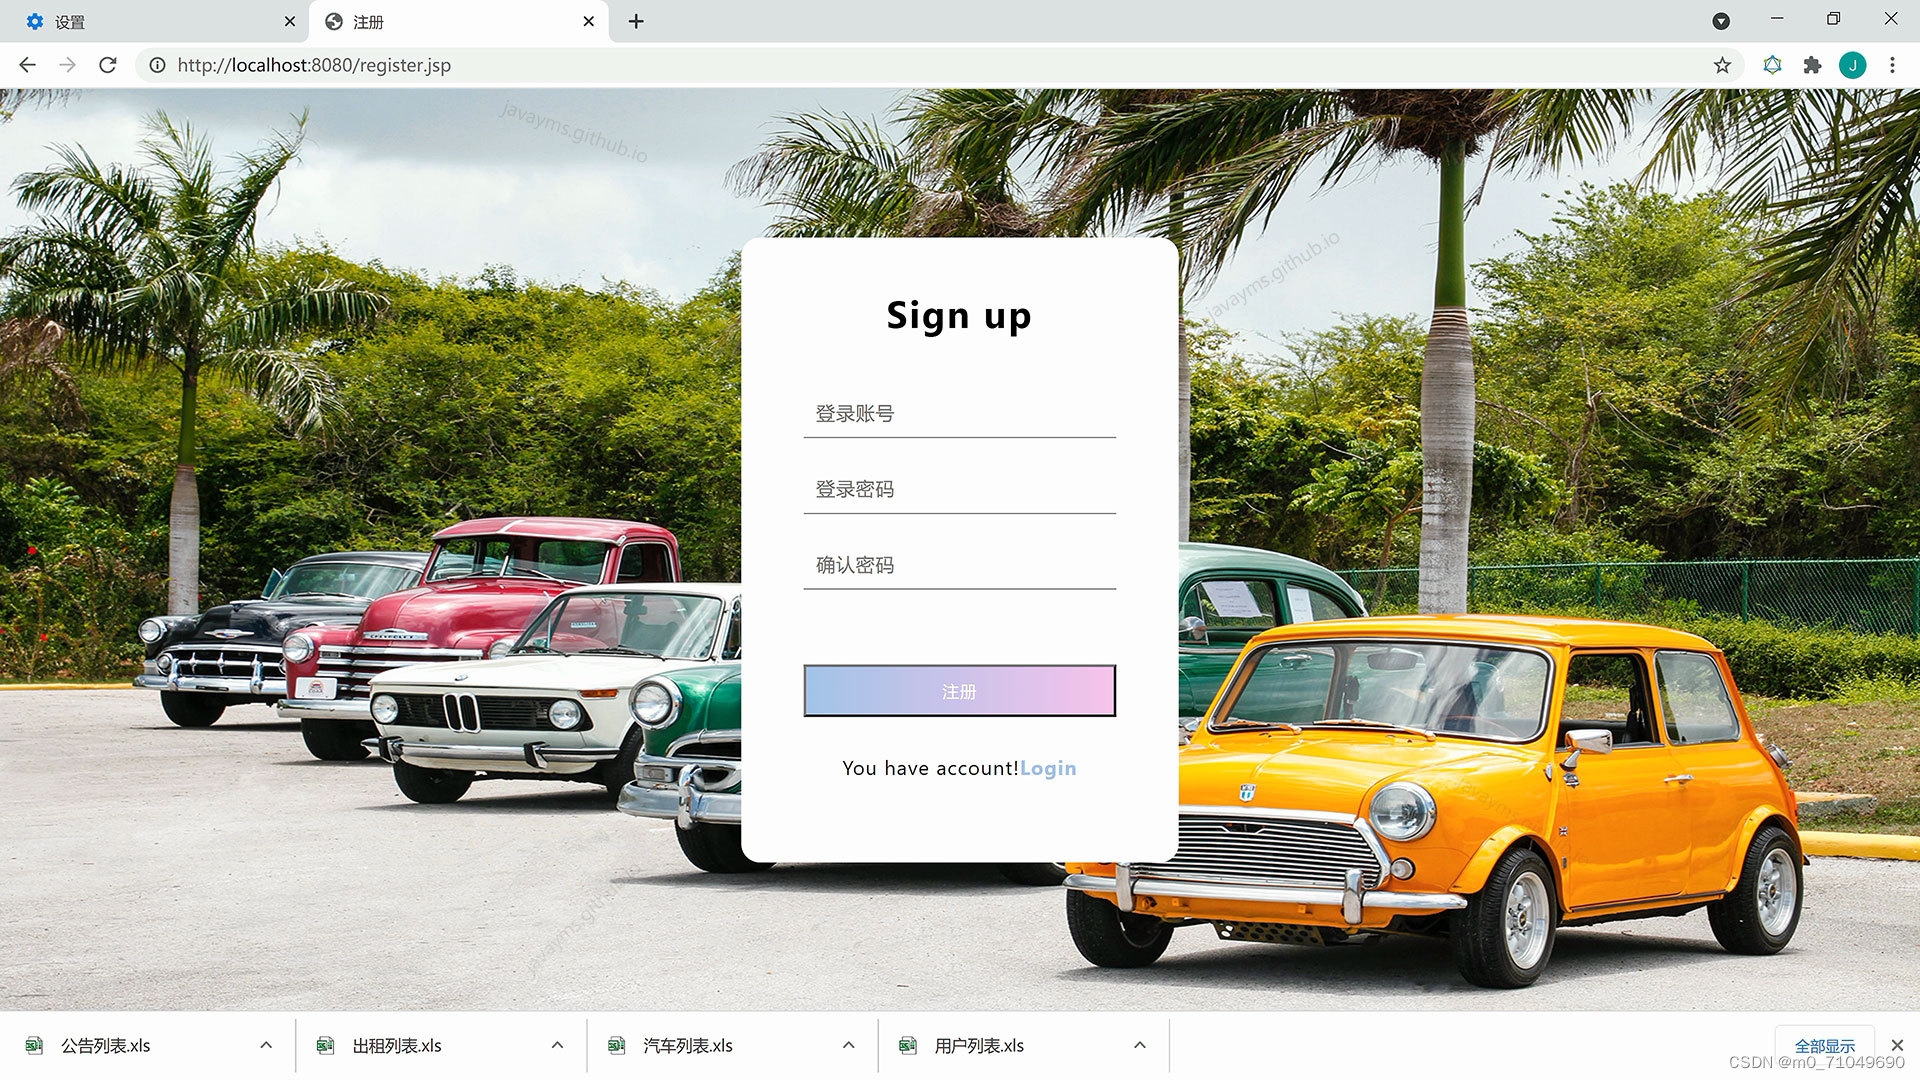Expand the 公告列表.xls download options

pos(266,1044)
